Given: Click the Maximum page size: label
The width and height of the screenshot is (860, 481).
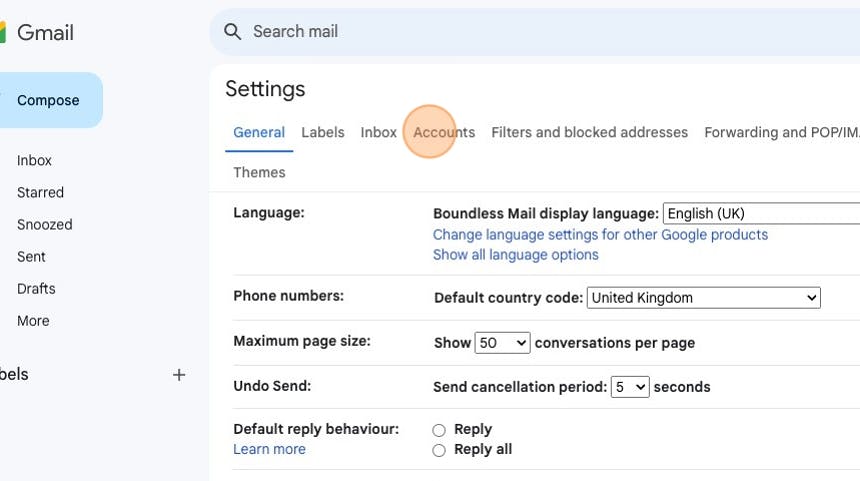Looking at the screenshot, I should [302, 341].
